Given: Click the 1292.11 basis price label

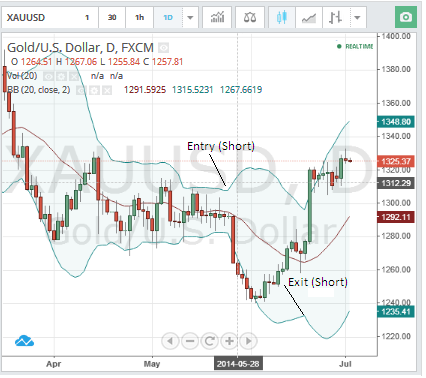Looking at the screenshot, I should (396, 217).
